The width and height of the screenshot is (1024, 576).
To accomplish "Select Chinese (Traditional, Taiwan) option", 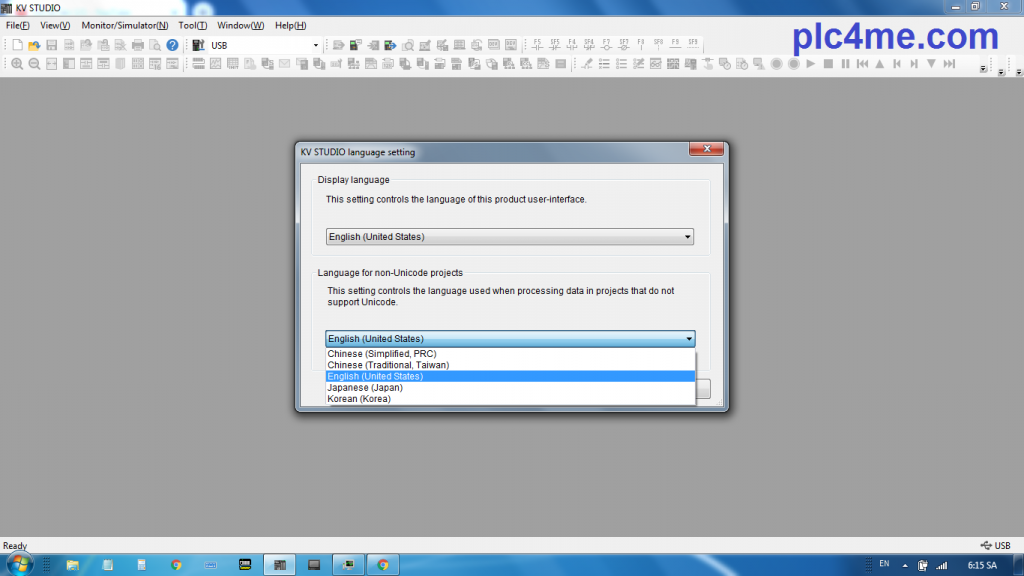I will [x=388, y=365].
